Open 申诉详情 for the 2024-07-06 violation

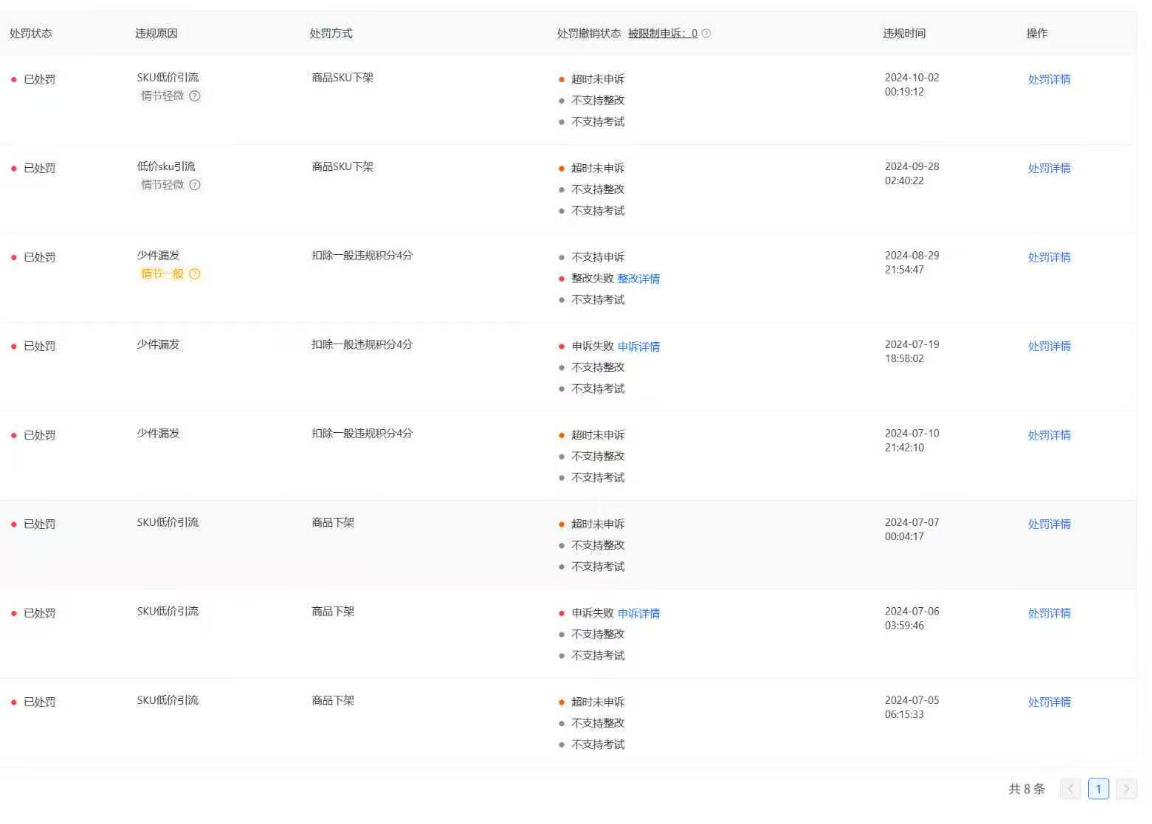click(638, 614)
